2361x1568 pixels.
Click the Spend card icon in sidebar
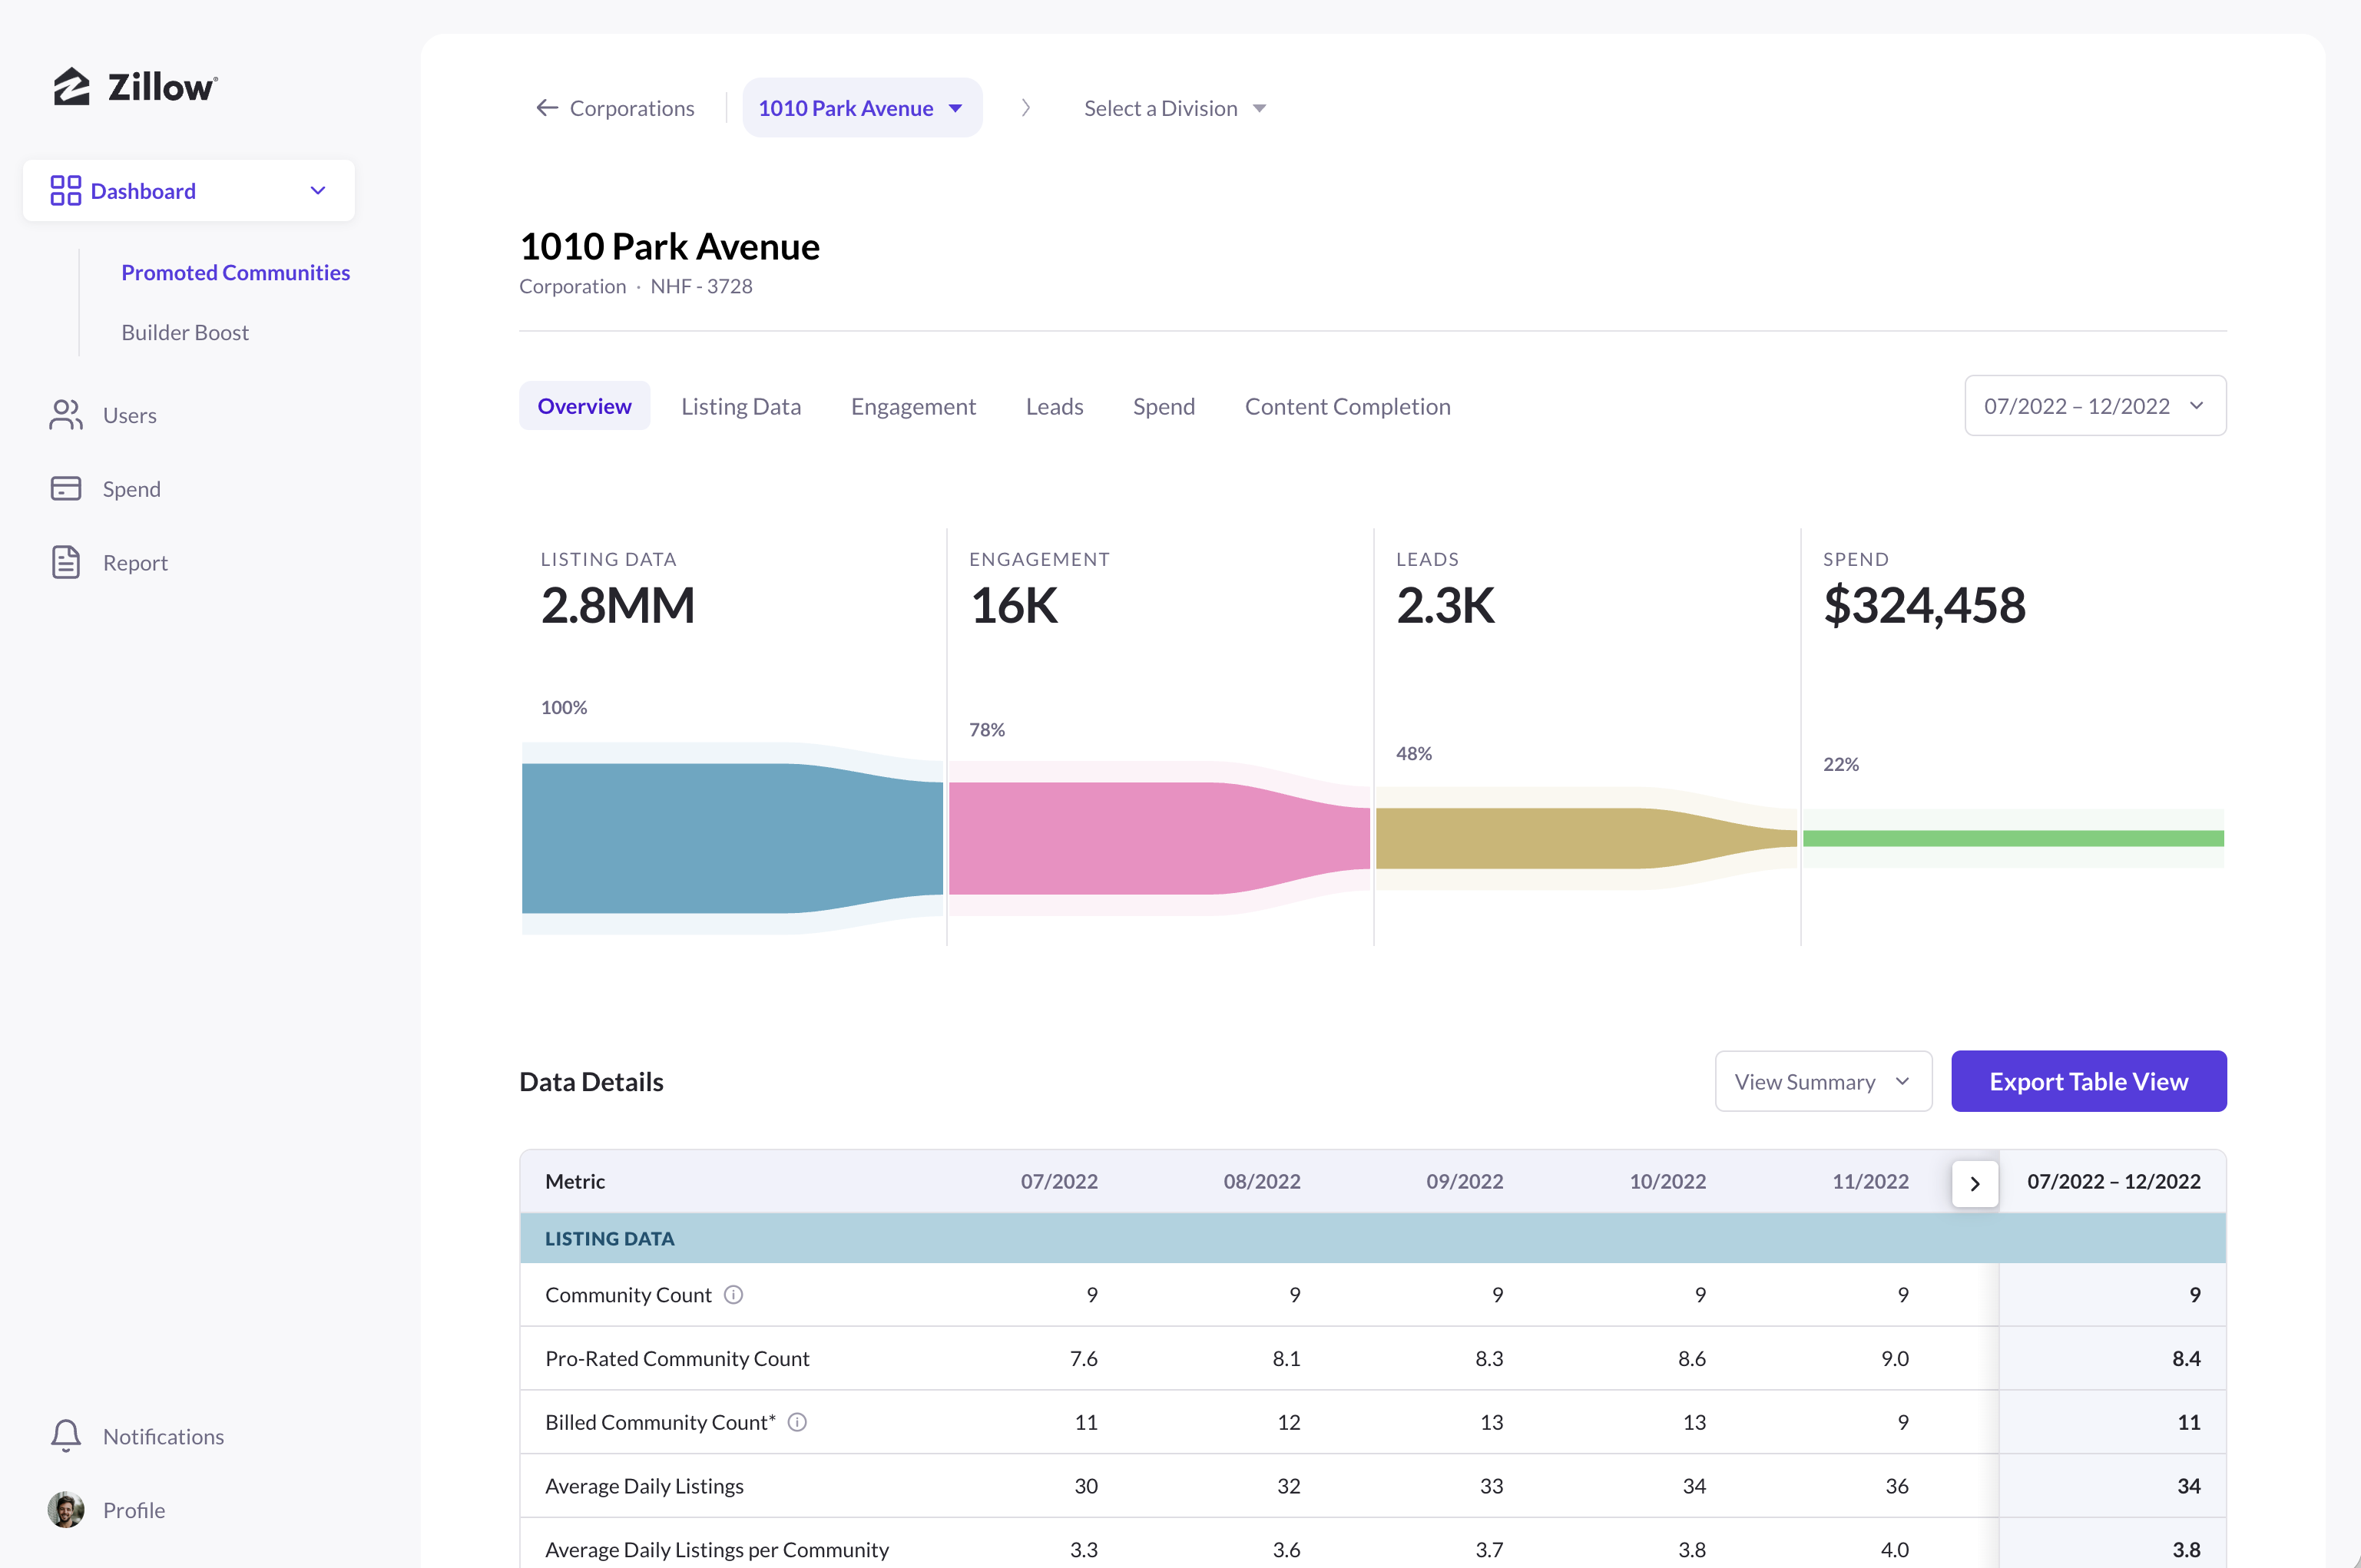tap(66, 488)
